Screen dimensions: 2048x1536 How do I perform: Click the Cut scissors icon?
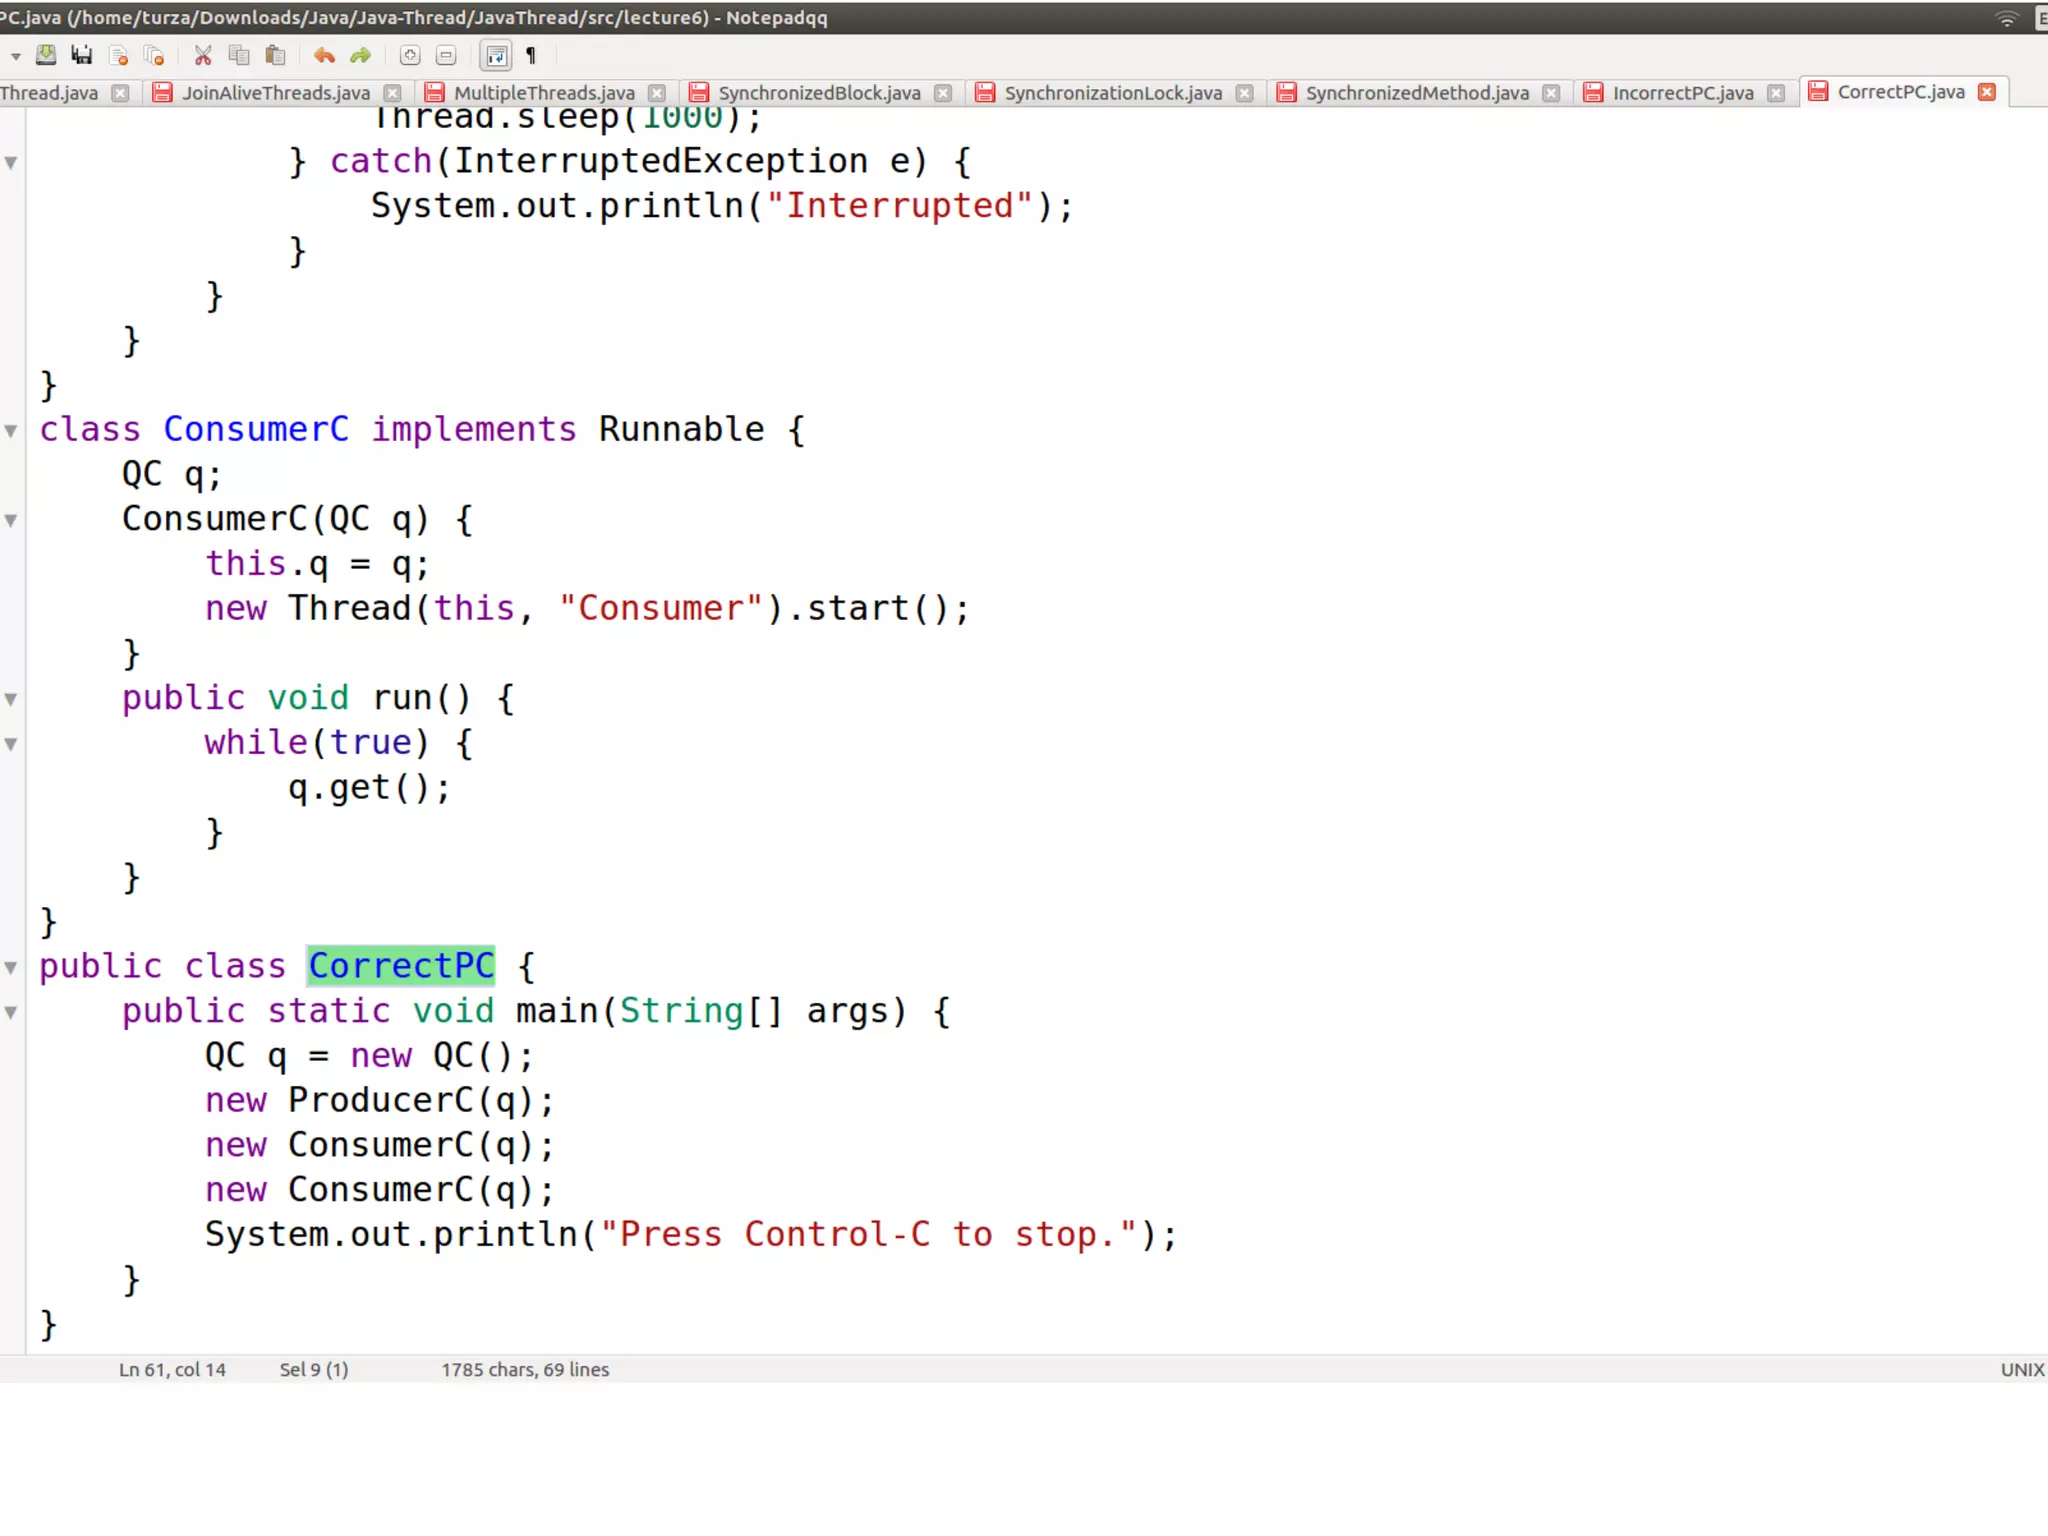pyautogui.click(x=203, y=56)
